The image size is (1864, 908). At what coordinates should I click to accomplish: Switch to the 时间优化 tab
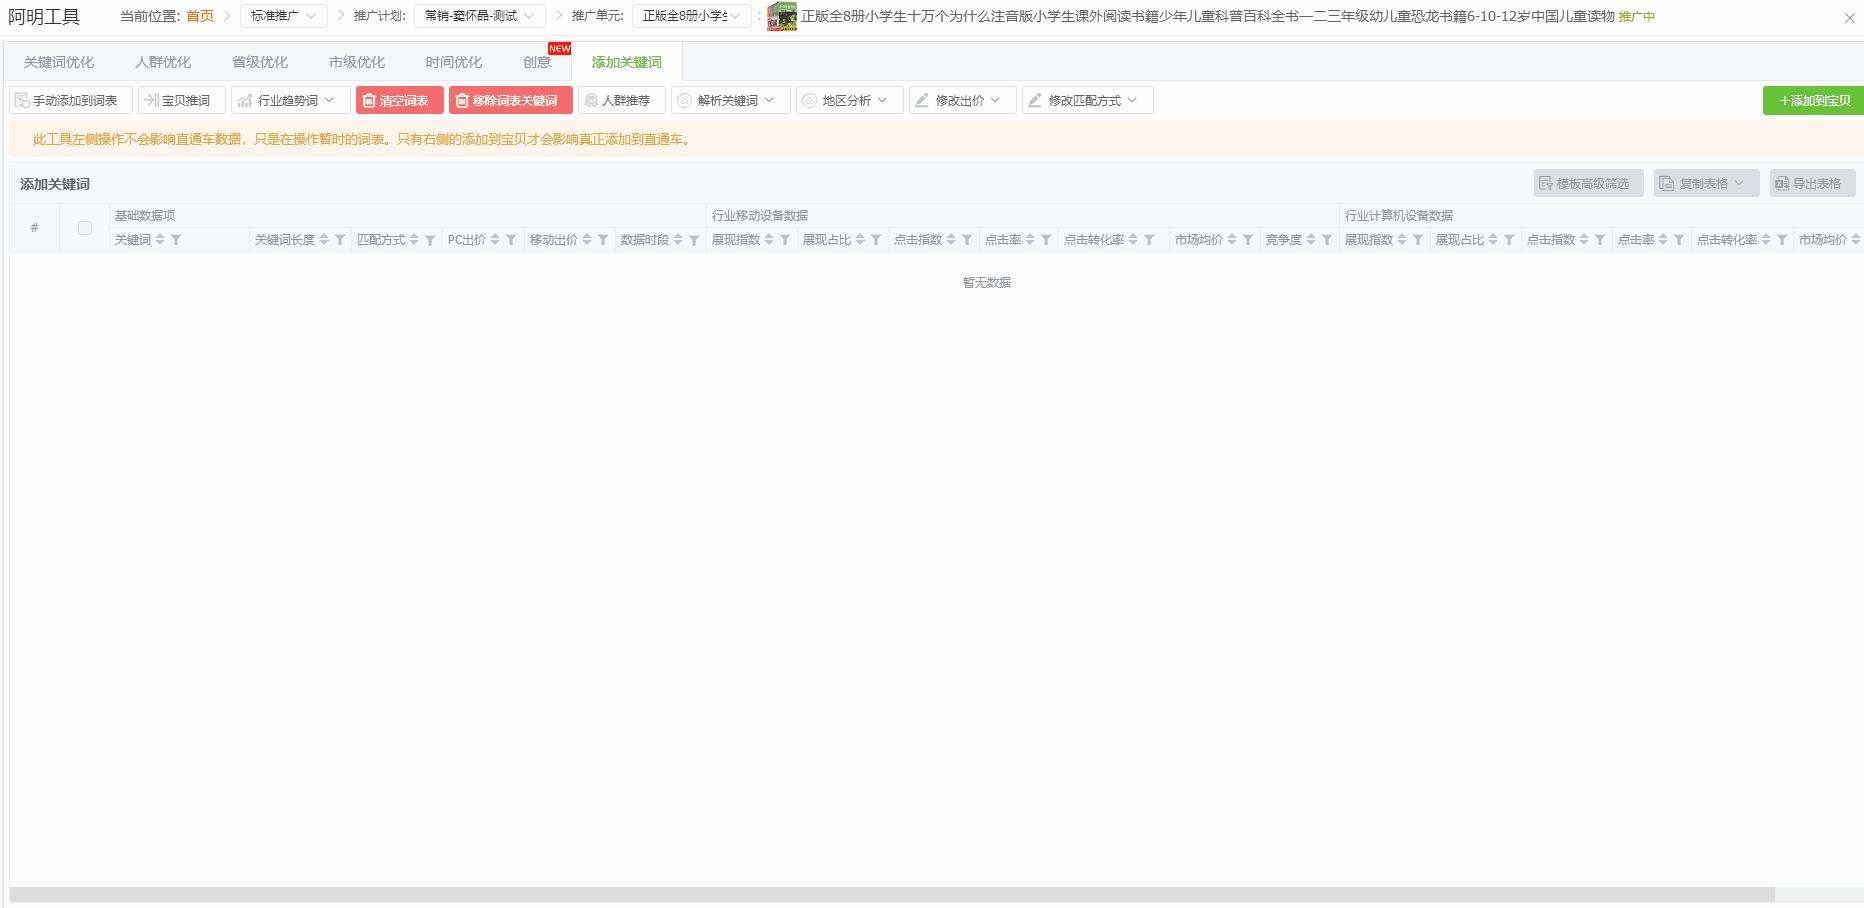454,62
